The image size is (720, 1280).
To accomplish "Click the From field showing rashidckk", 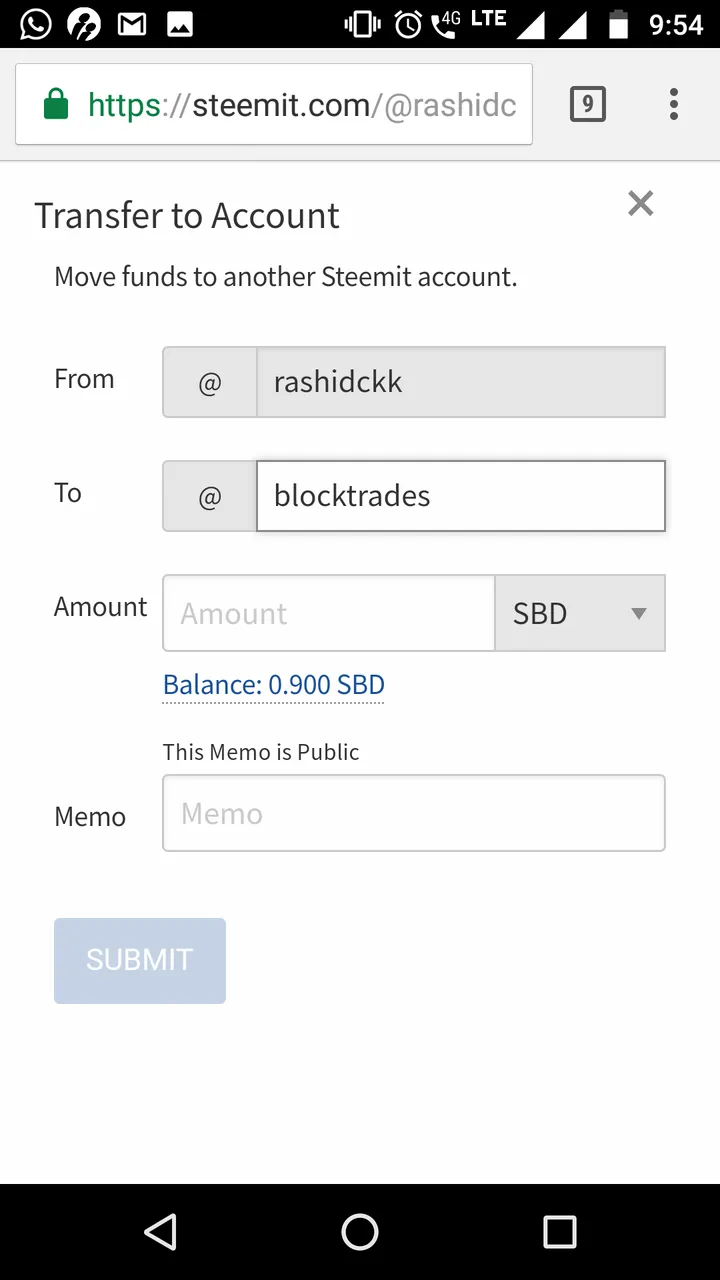I will [x=461, y=382].
